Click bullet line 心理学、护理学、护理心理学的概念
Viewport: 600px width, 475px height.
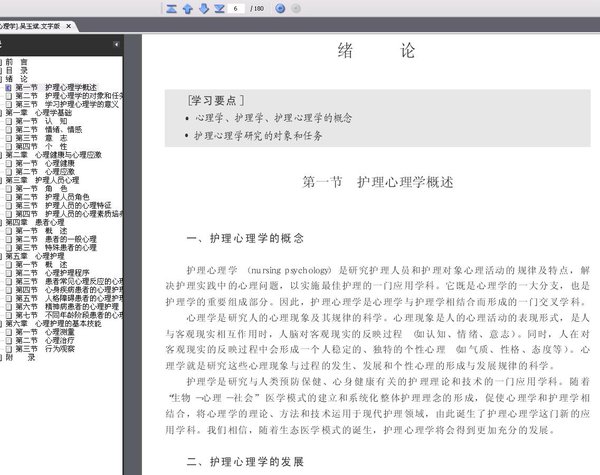[x=273, y=118]
